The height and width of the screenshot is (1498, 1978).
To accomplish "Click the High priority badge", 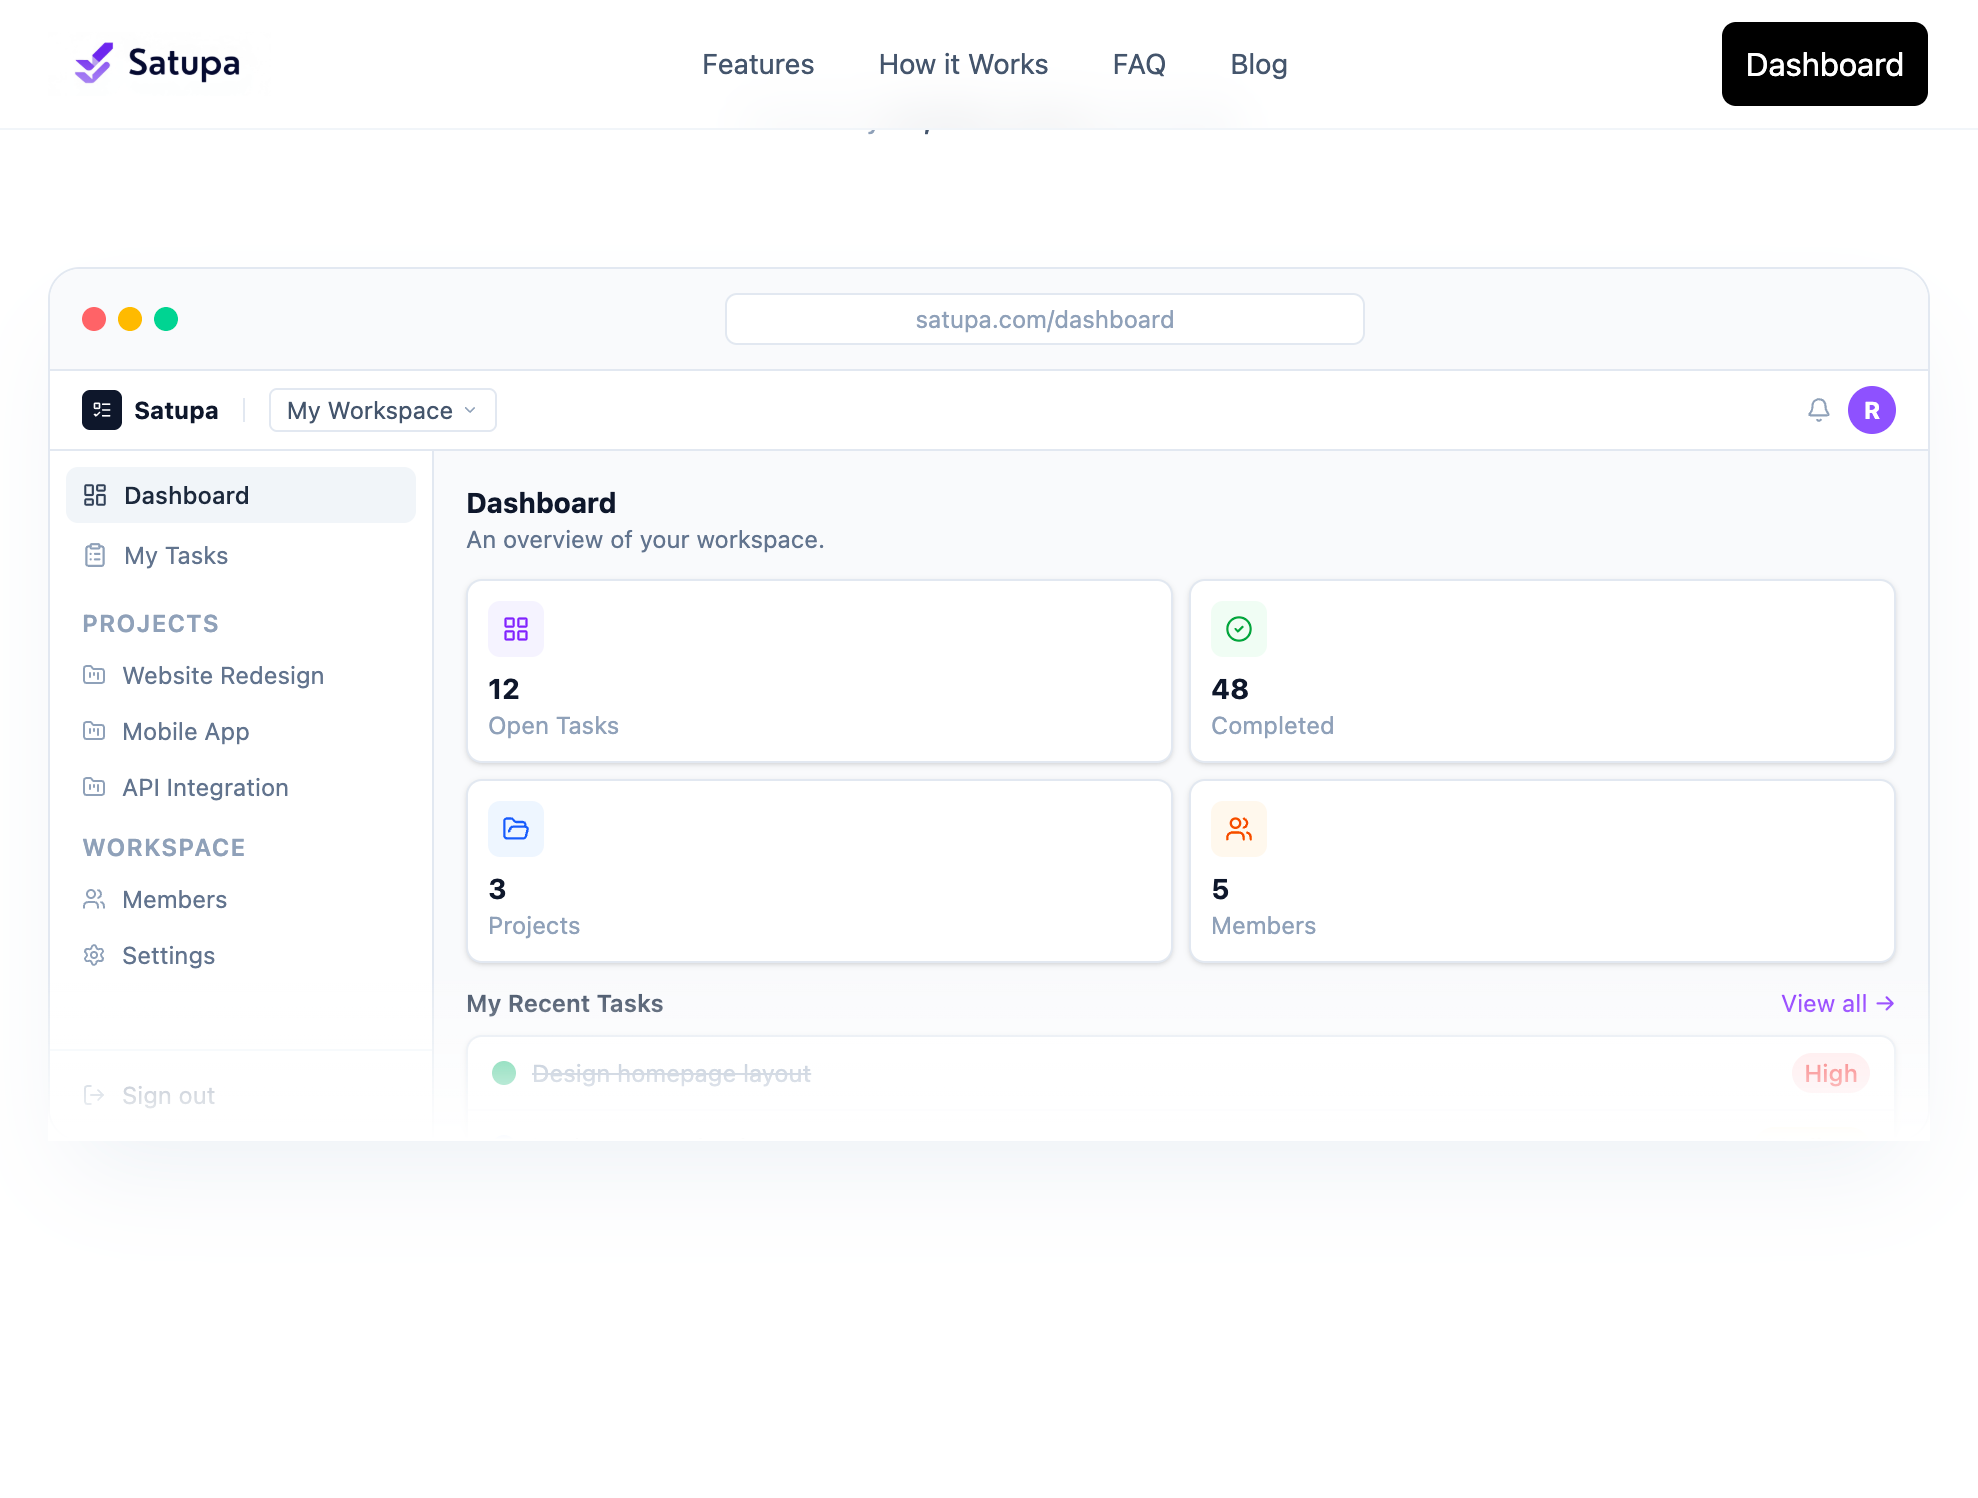I will tap(1830, 1073).
